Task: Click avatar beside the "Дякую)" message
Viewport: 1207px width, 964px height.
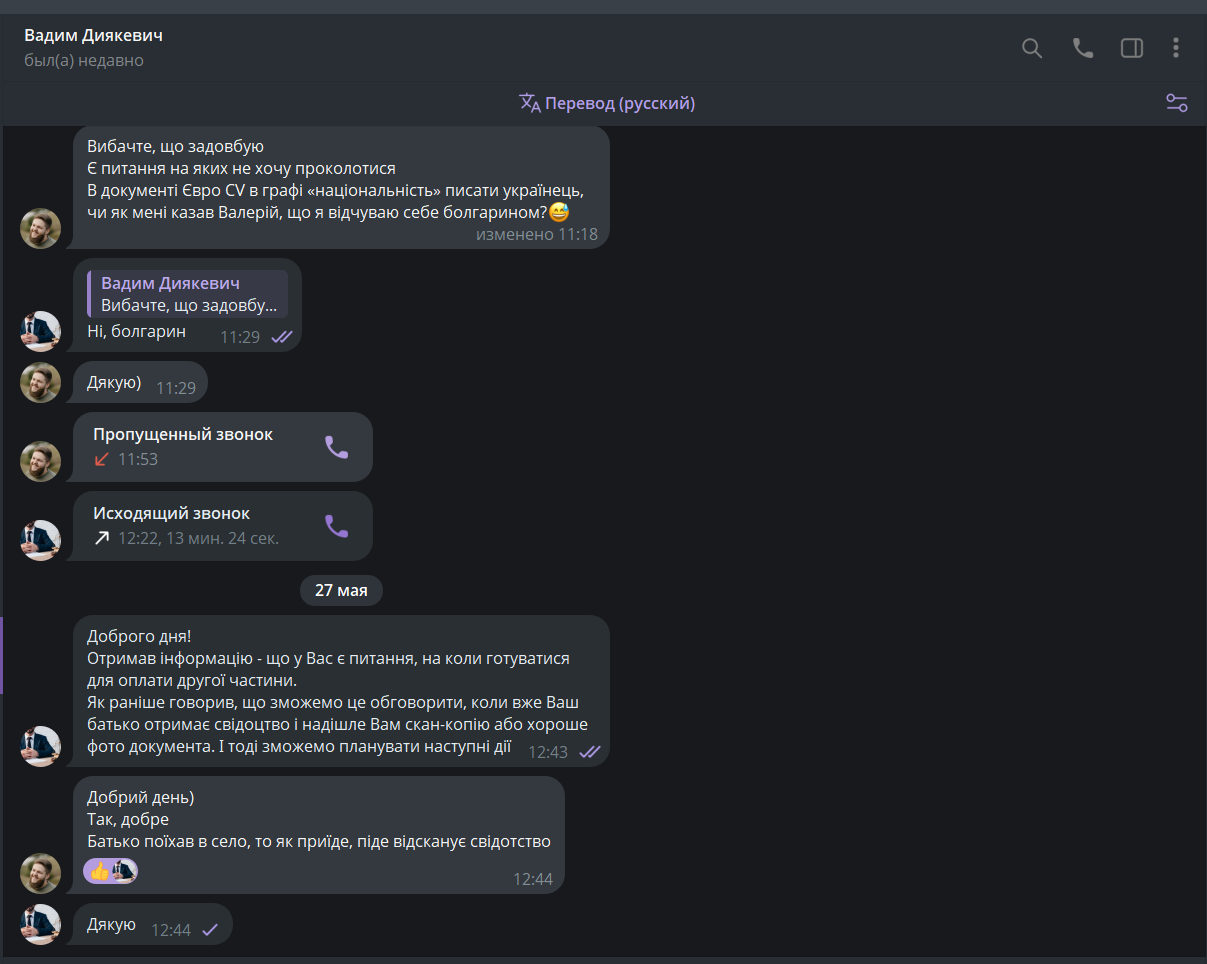Action: pos(41,382)
